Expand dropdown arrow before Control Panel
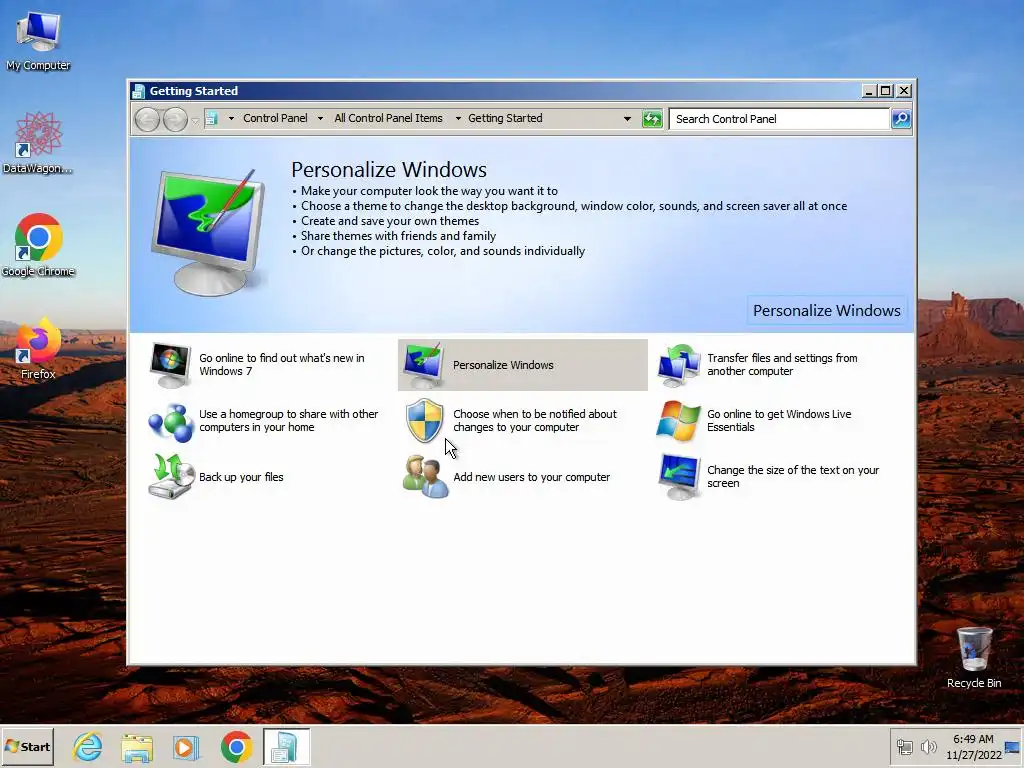1024x768 pixels. (x=231, y=119)
